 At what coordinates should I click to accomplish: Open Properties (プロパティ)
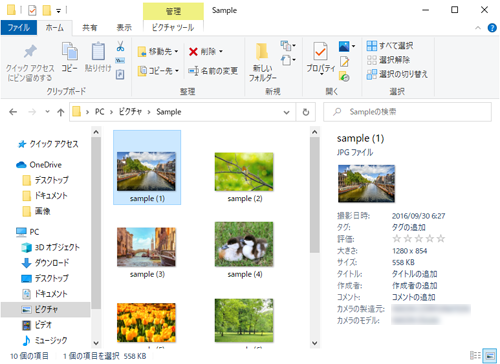tap(320, 58)
